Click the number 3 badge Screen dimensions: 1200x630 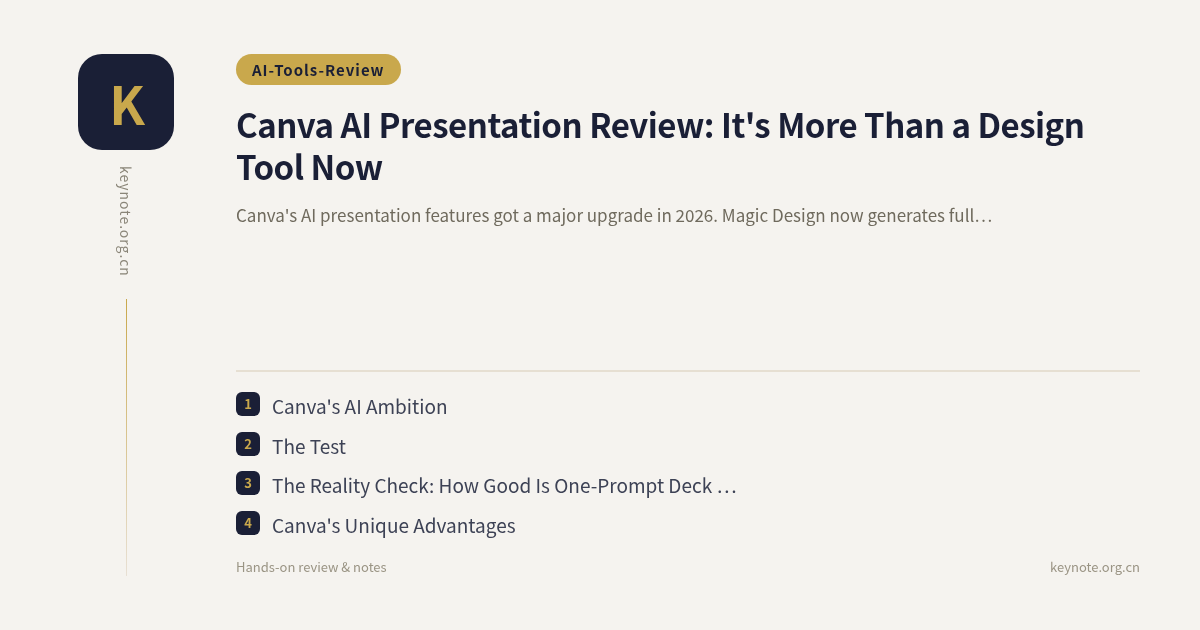(248, 483)
